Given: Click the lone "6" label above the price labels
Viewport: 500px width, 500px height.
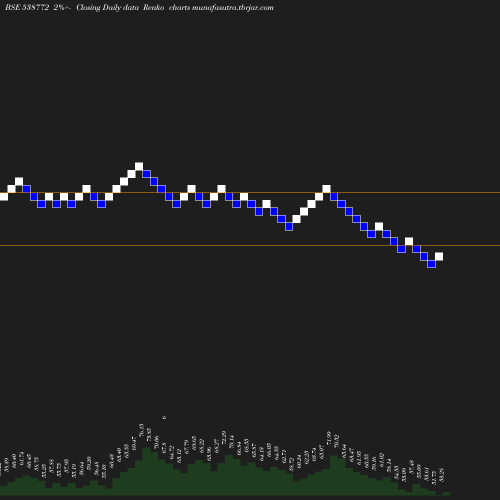Looking at the screenshot, I should [164, 417].
